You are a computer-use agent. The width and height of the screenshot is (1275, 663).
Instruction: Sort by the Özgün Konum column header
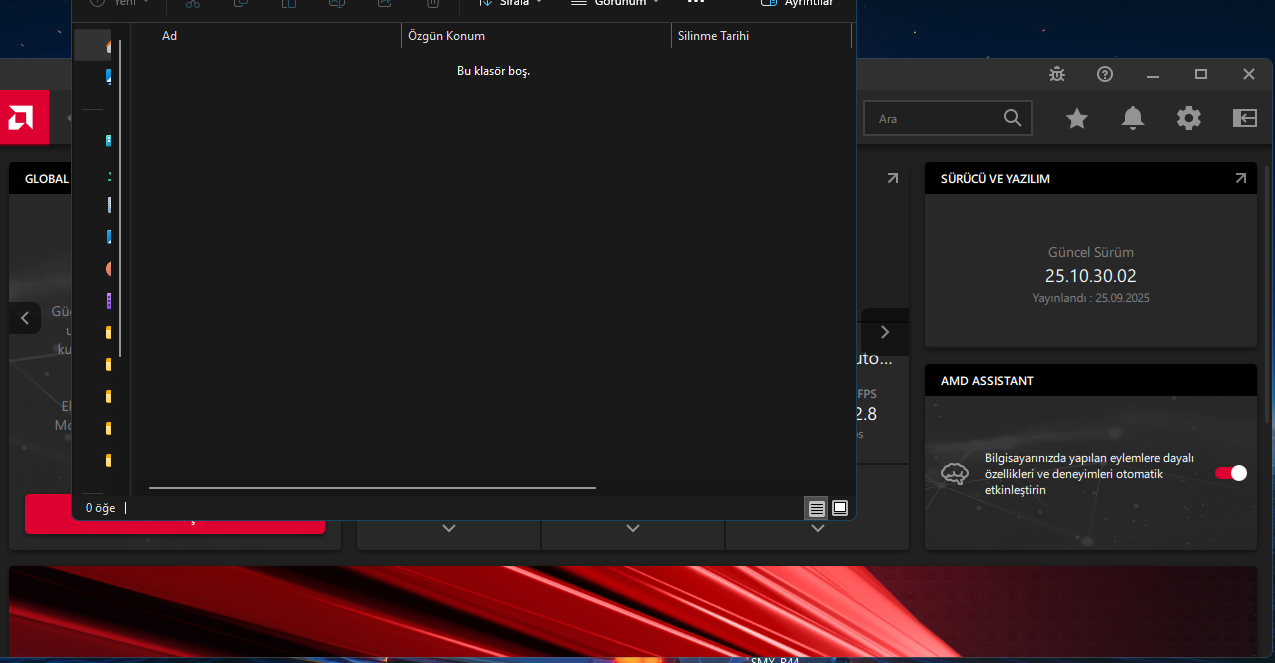click(536, 36)
